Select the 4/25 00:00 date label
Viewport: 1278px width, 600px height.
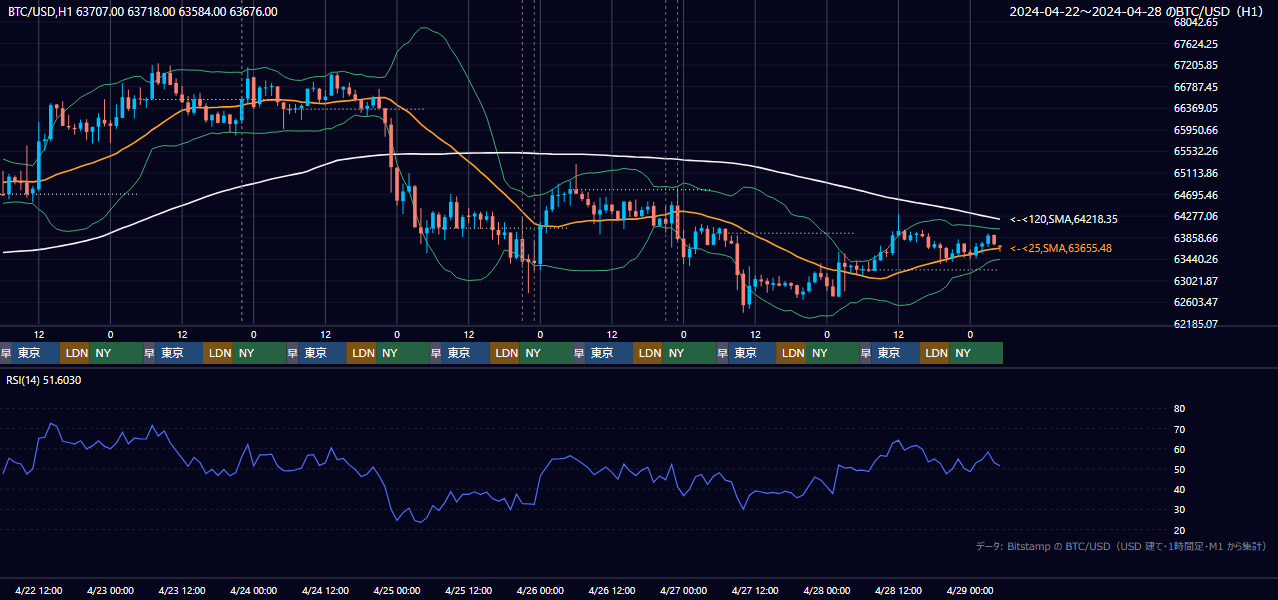(x=397, y=590)
